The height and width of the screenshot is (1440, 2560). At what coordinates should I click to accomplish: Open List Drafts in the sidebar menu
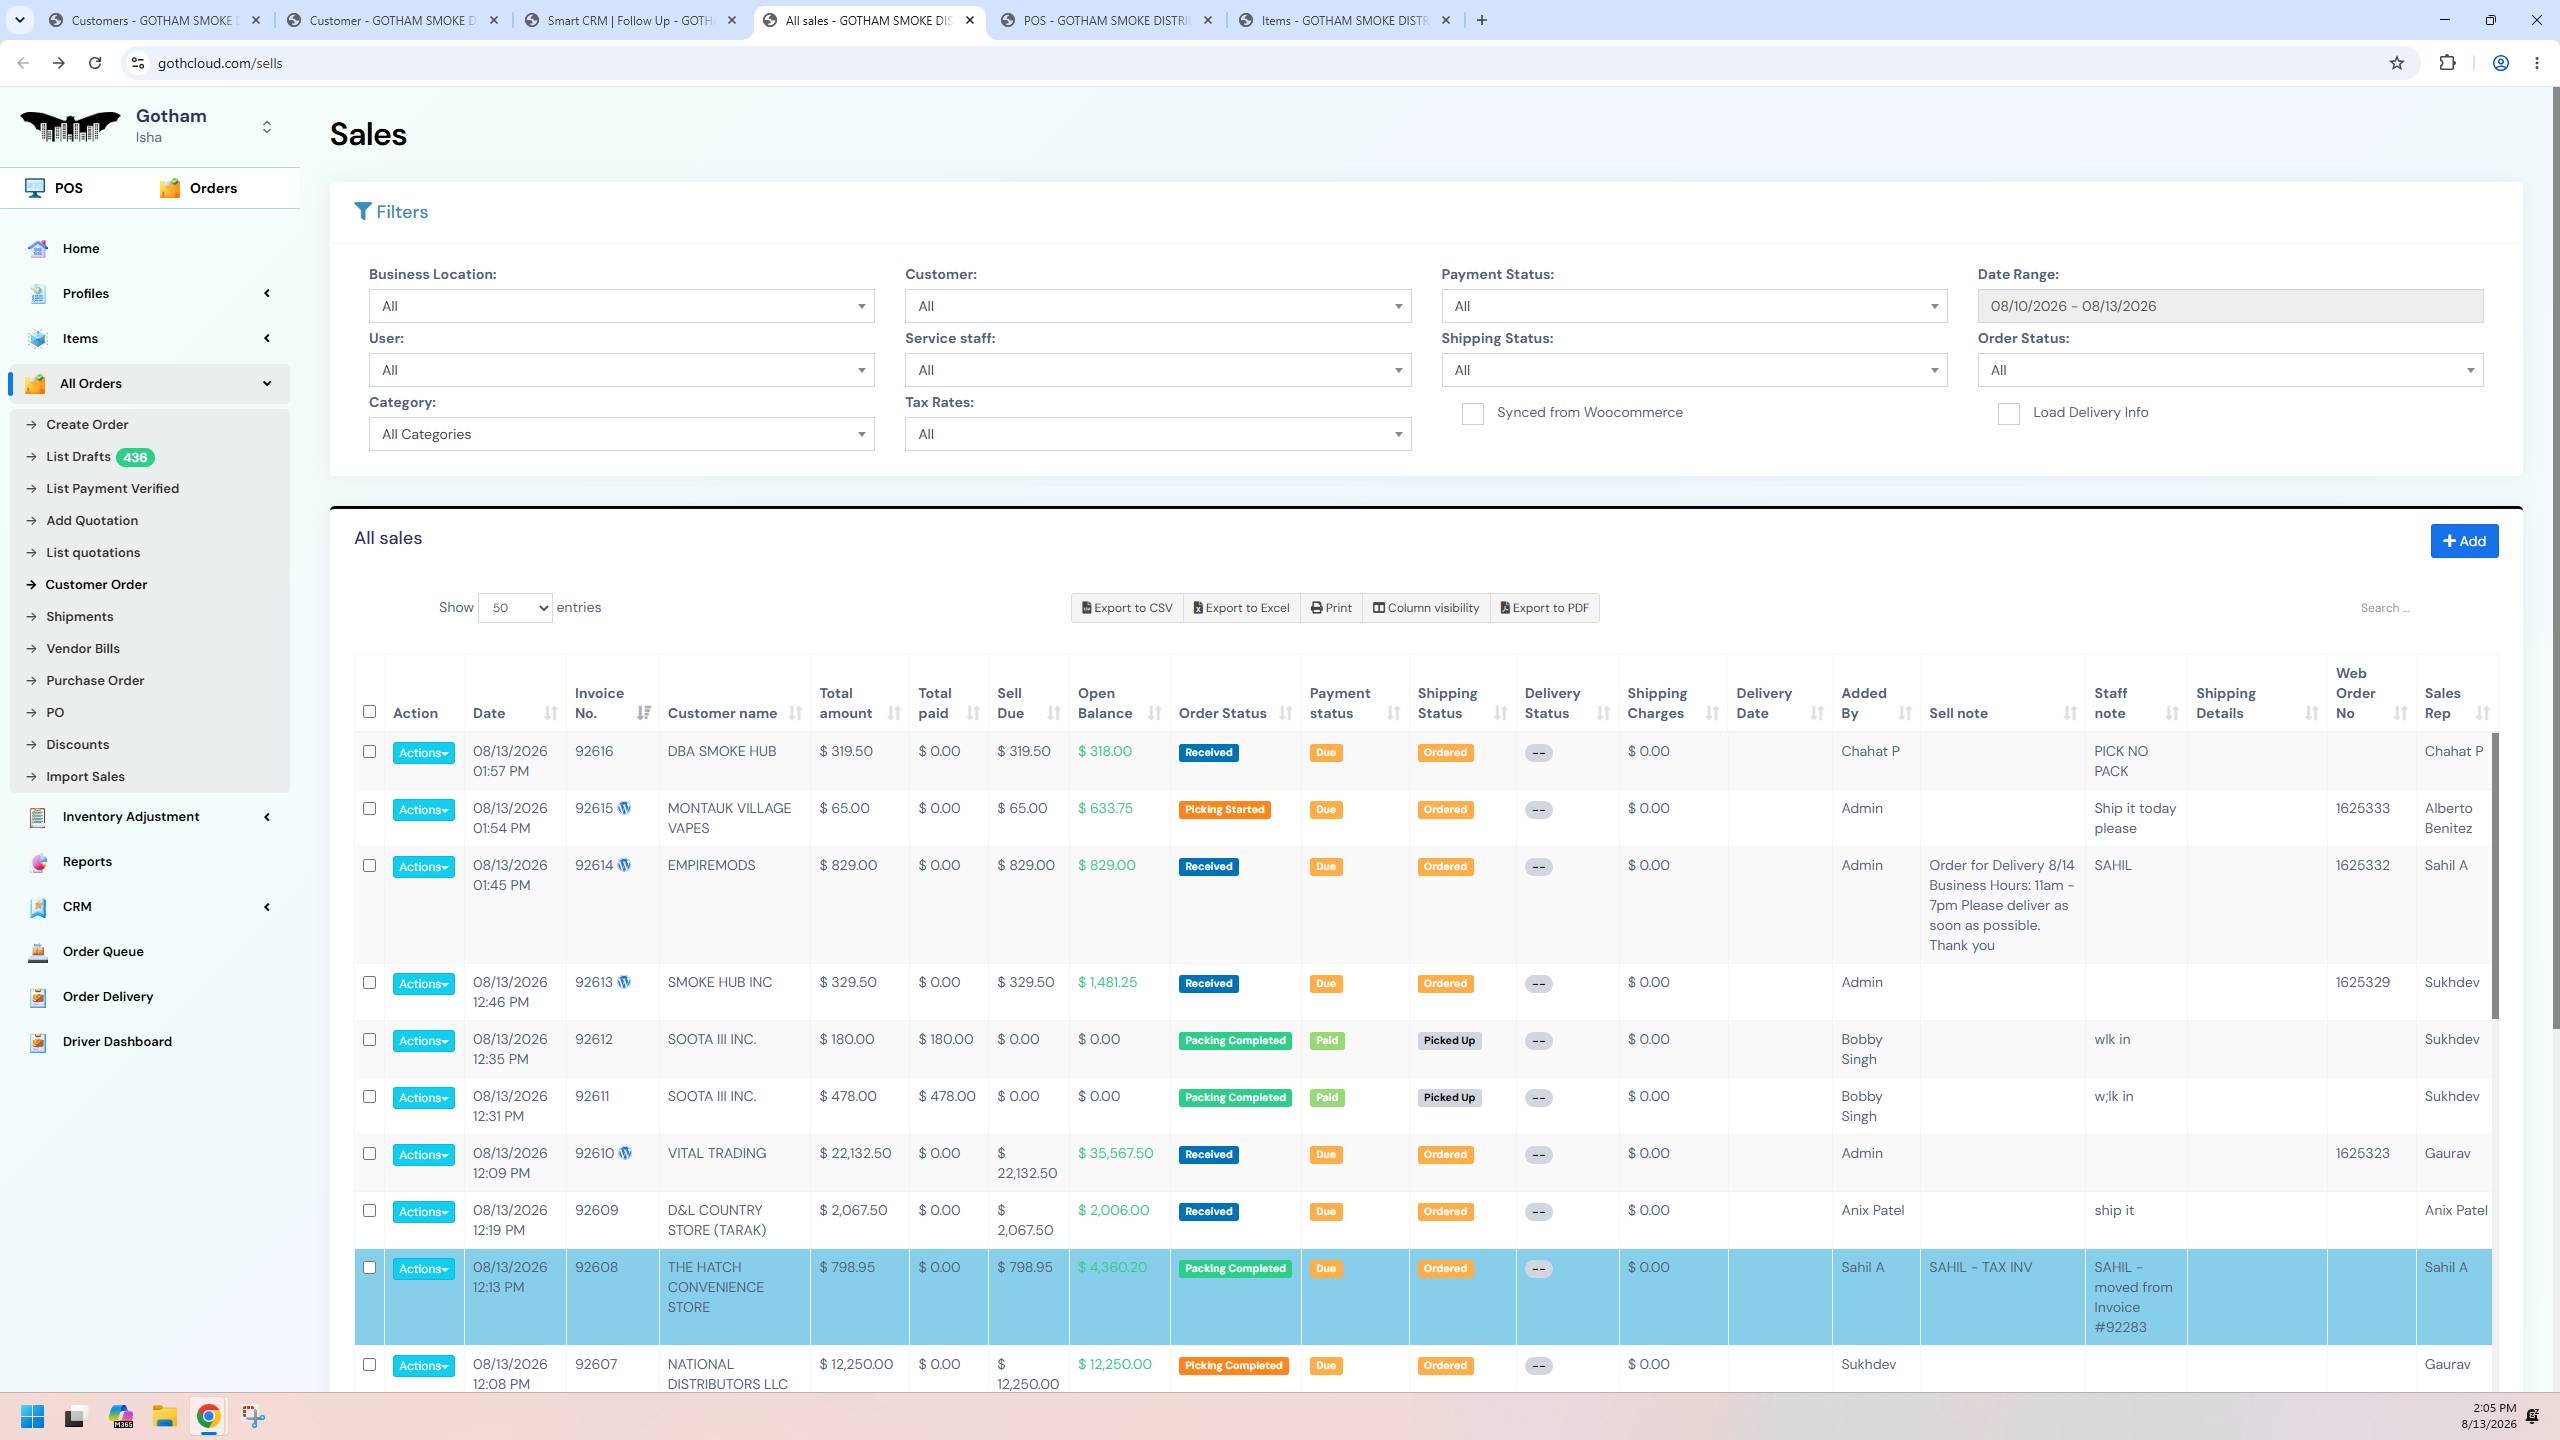[78, 457]
